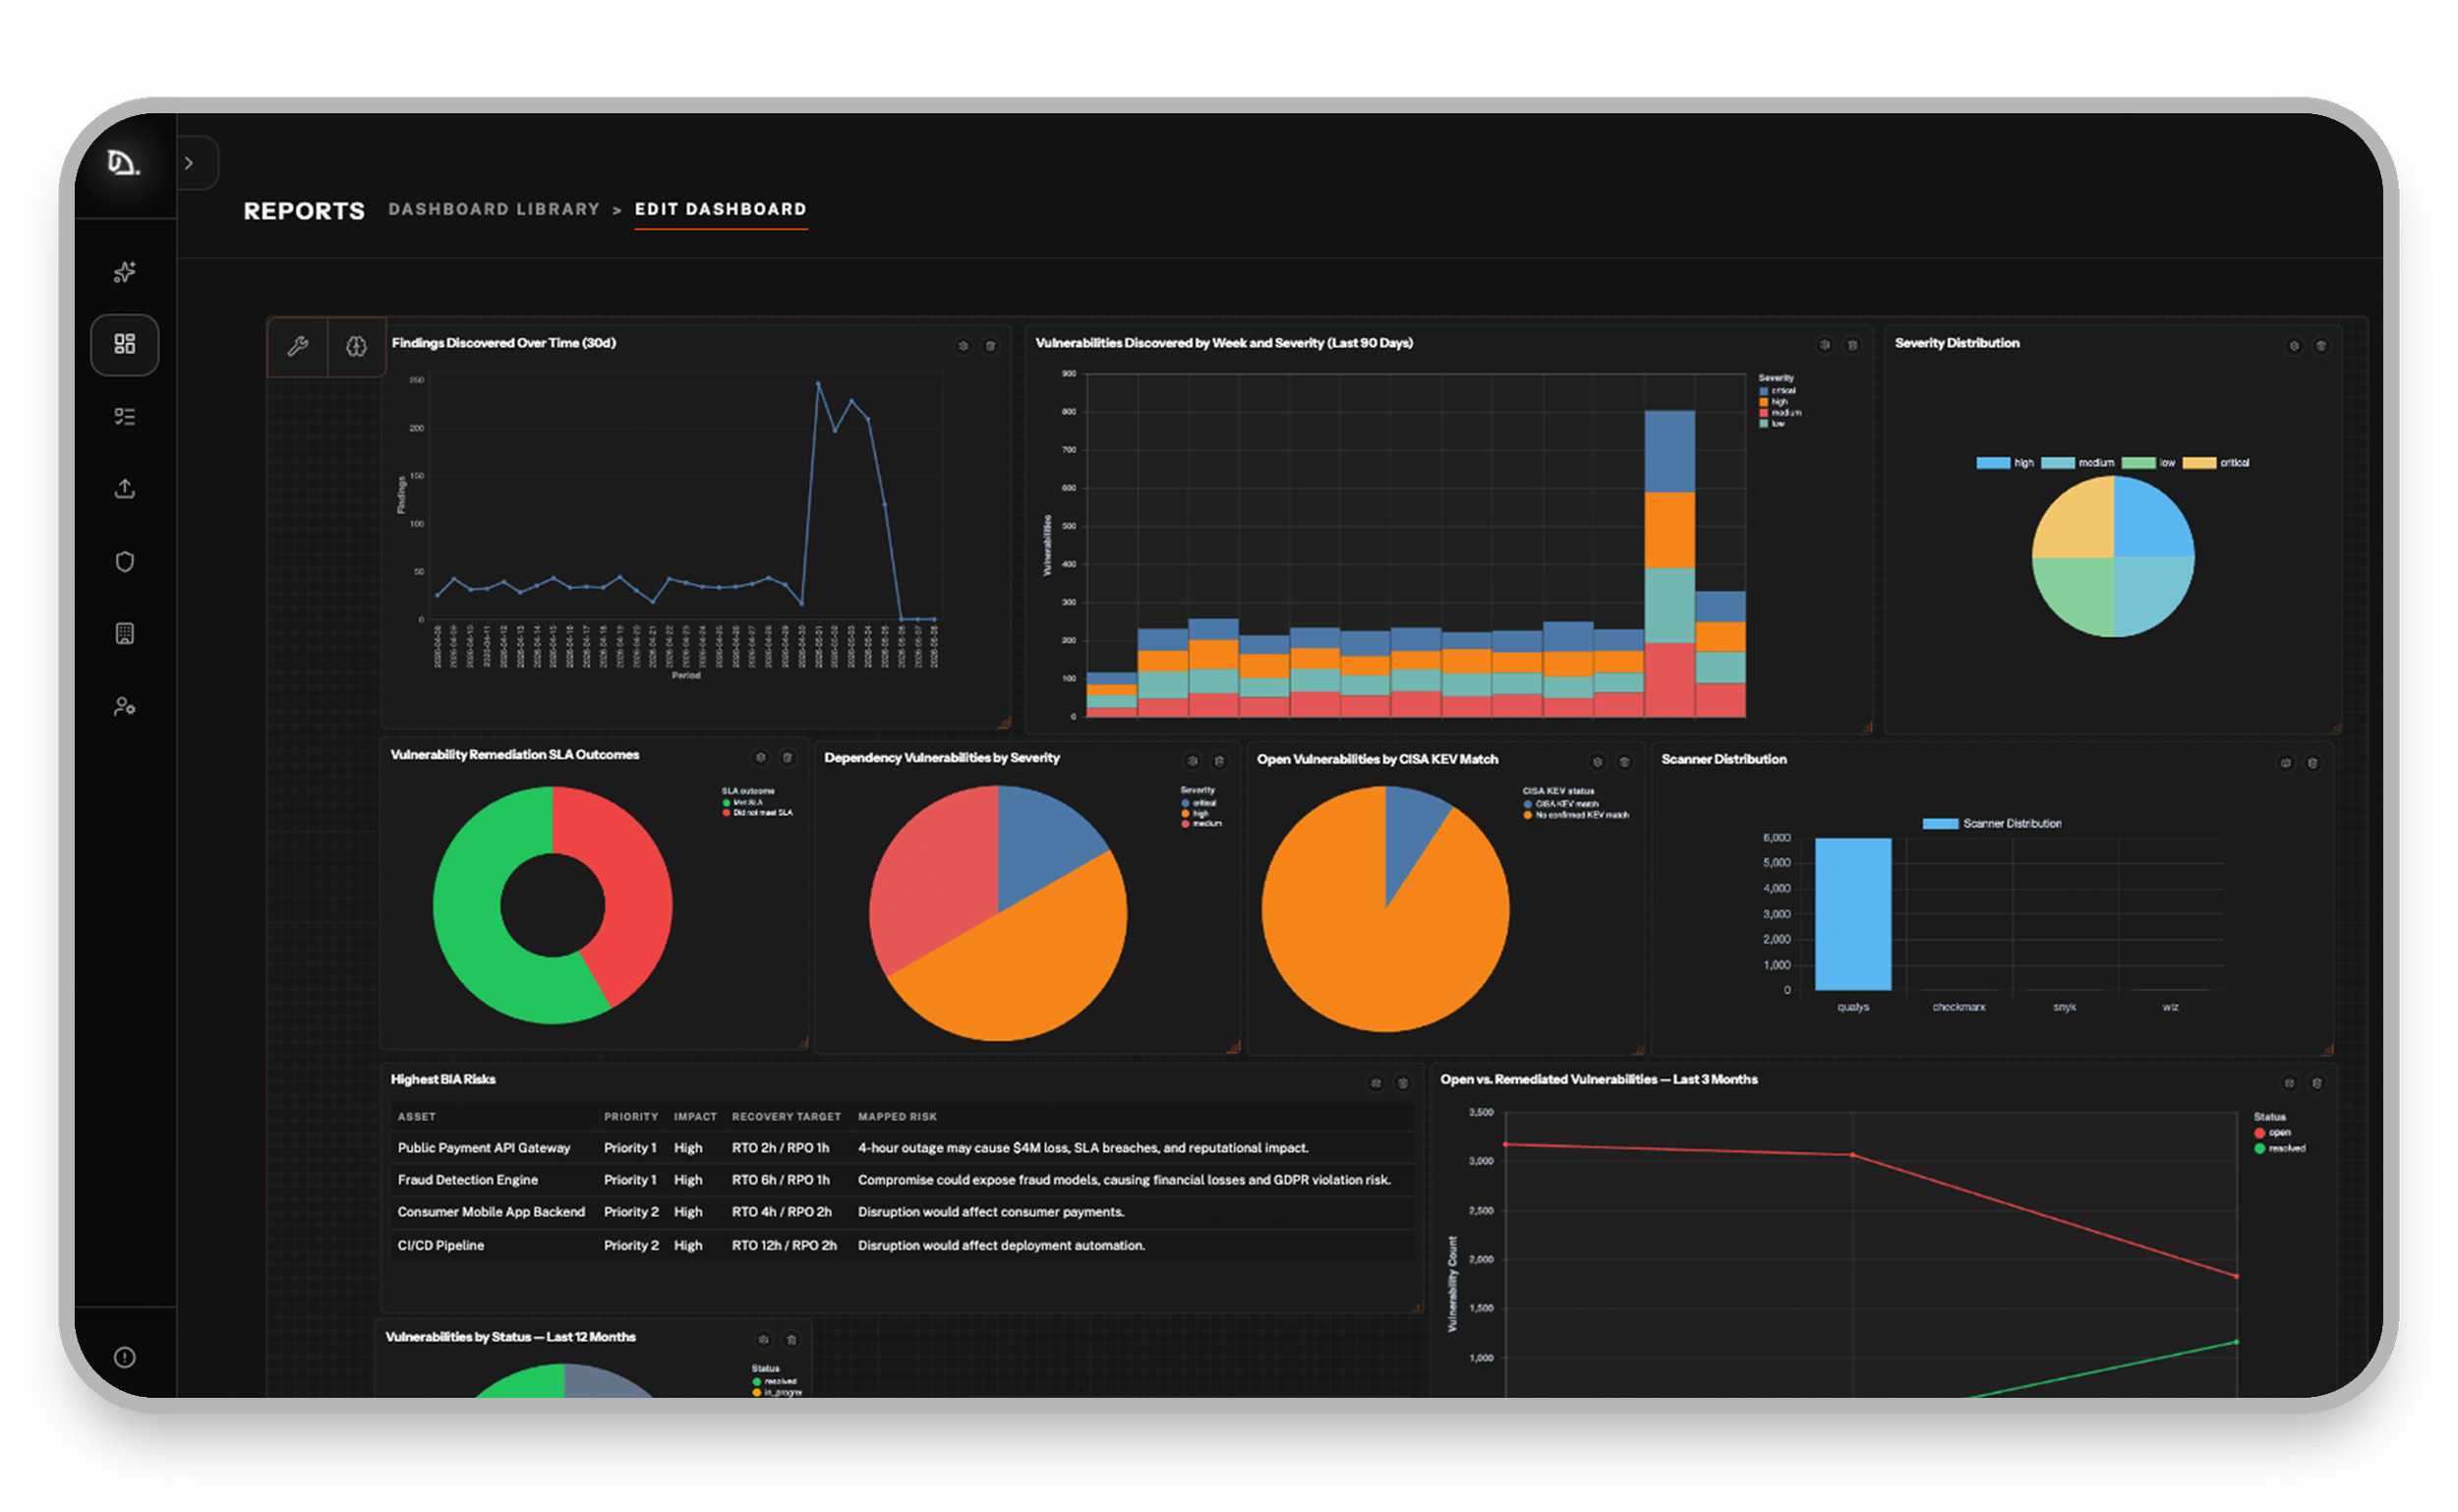Open the shield sidebar icon
The image size is (2458, 1512).
pos(124,561)
